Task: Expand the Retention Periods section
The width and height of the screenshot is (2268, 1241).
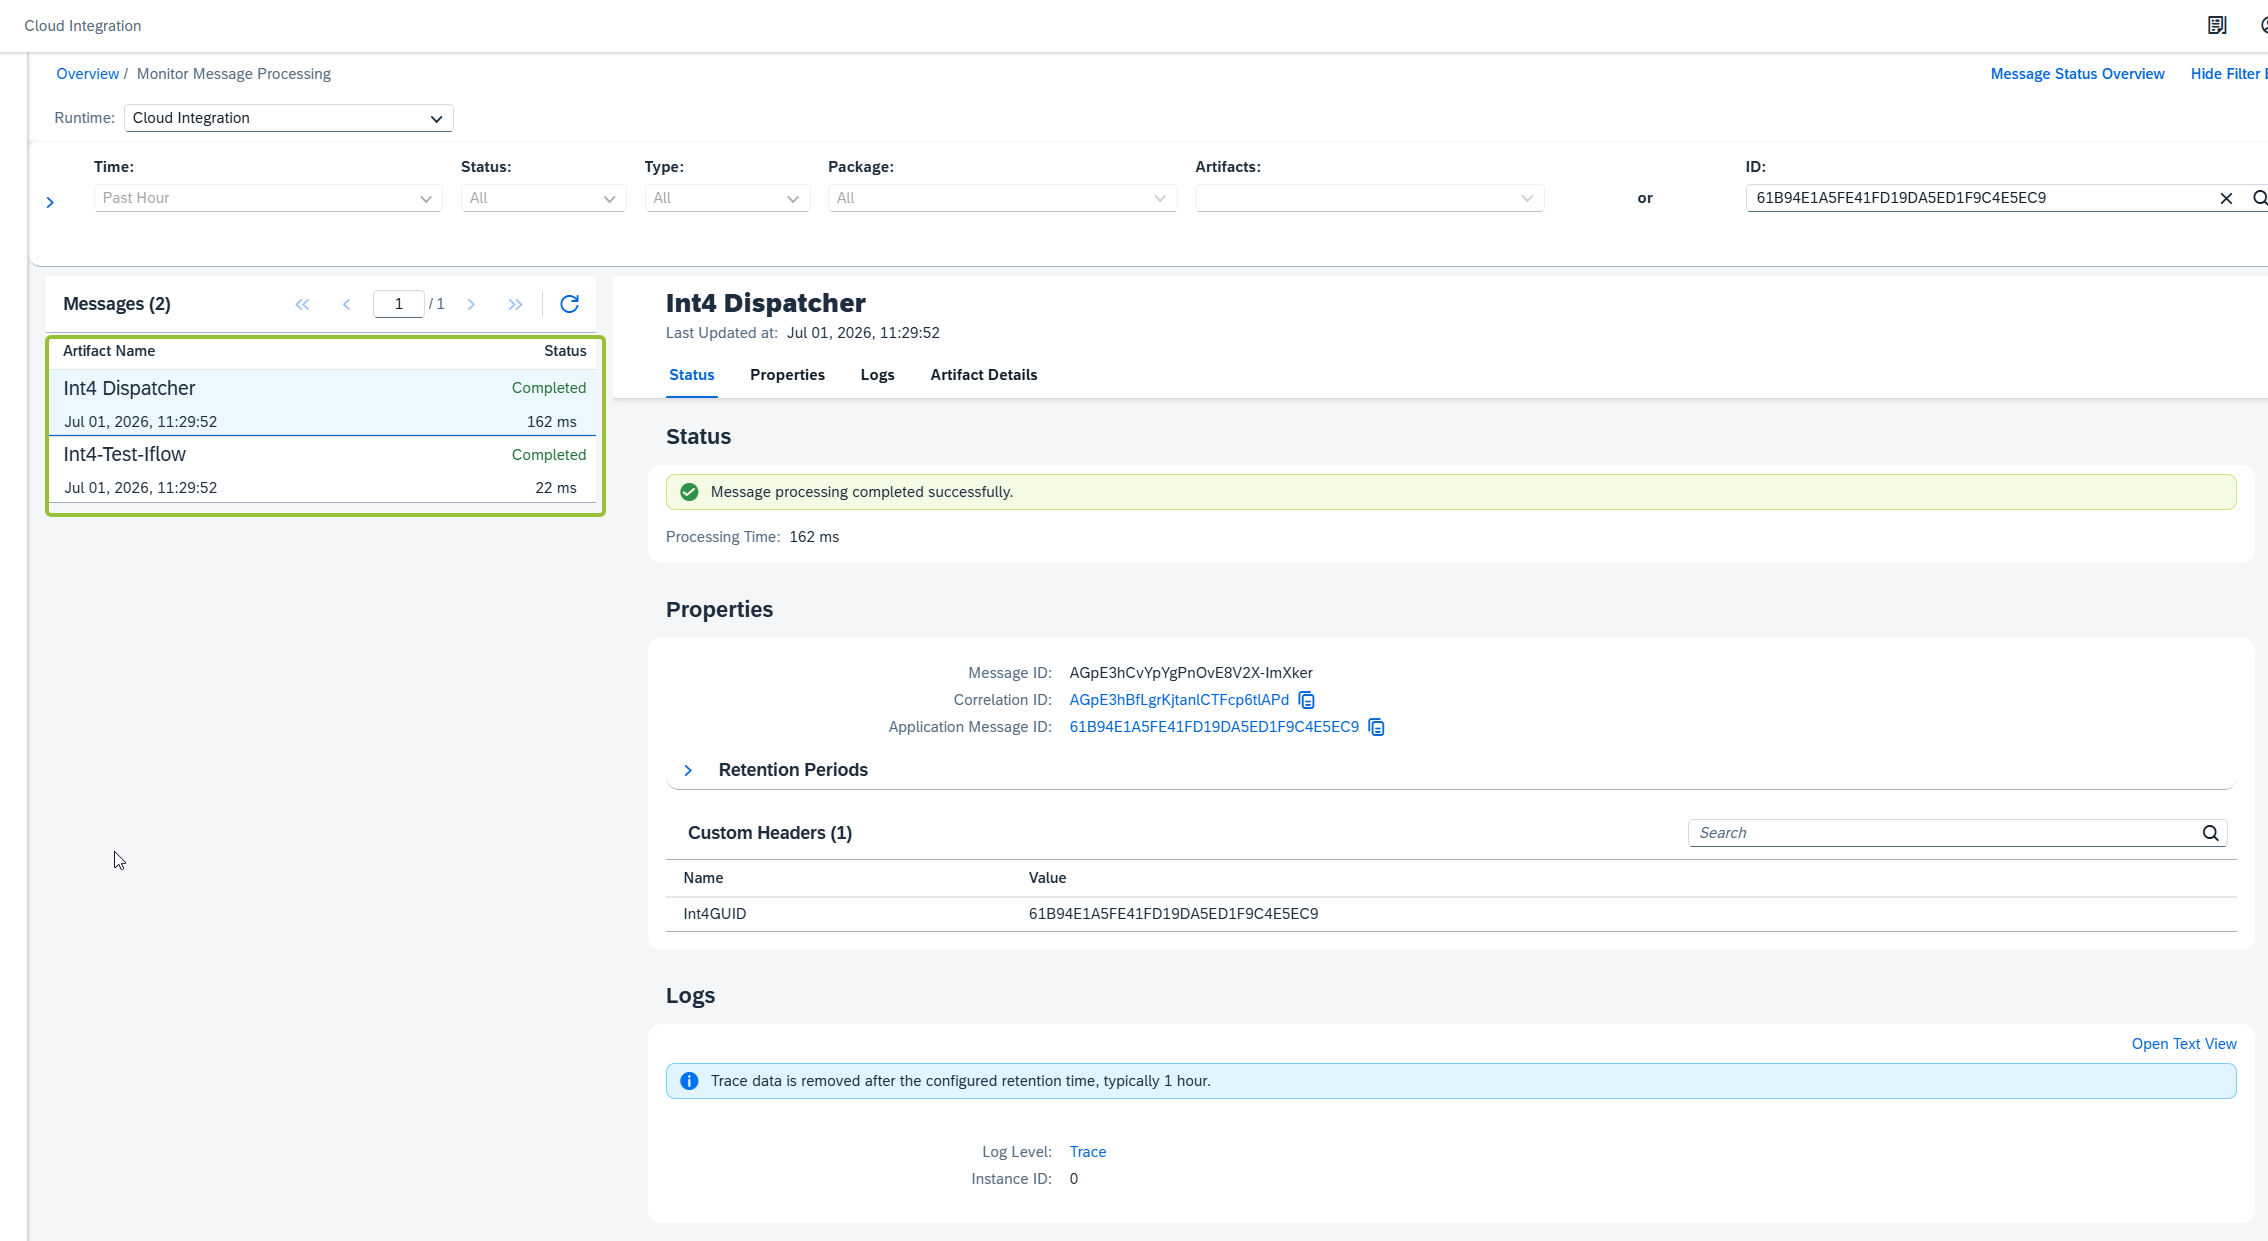Action: point(688,770)
